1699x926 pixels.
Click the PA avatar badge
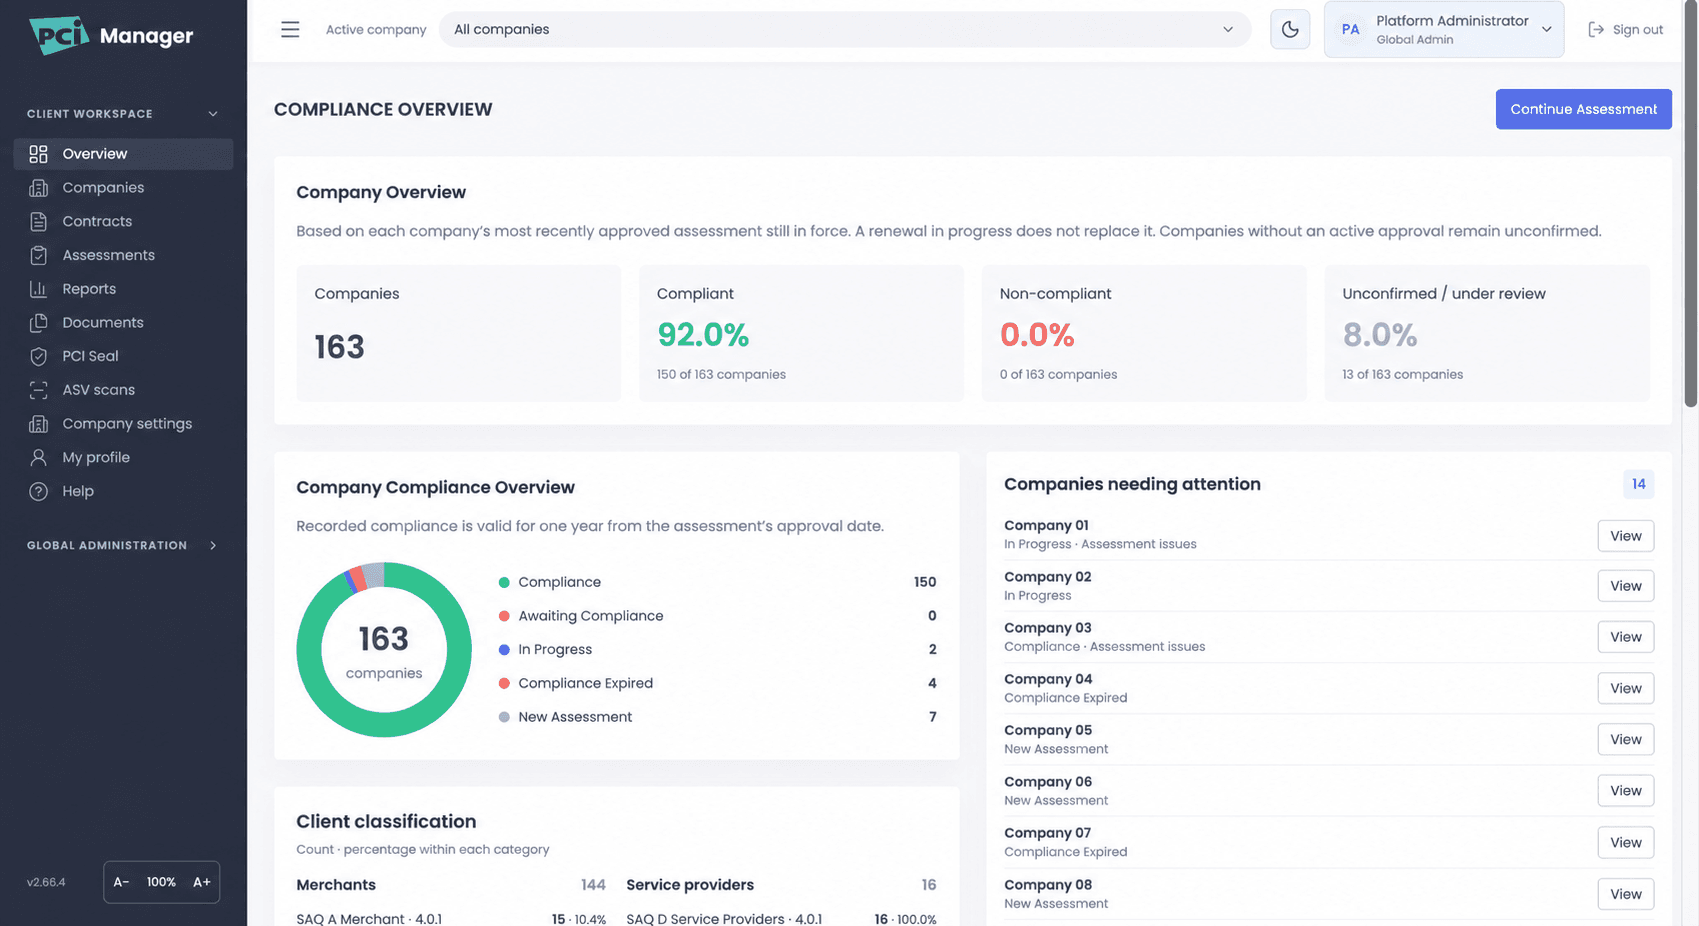[x=1351, y=29]
